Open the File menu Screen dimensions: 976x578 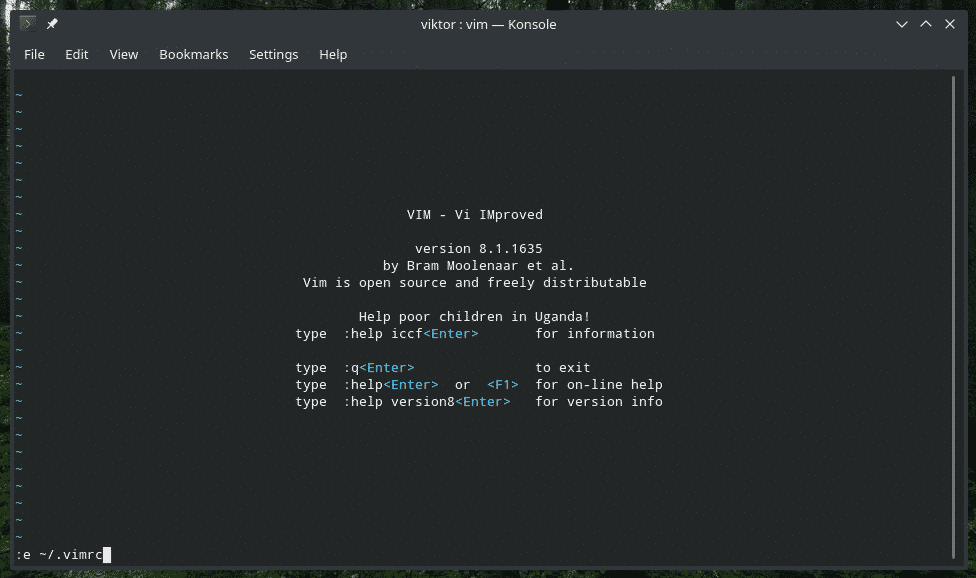(34, 54)
